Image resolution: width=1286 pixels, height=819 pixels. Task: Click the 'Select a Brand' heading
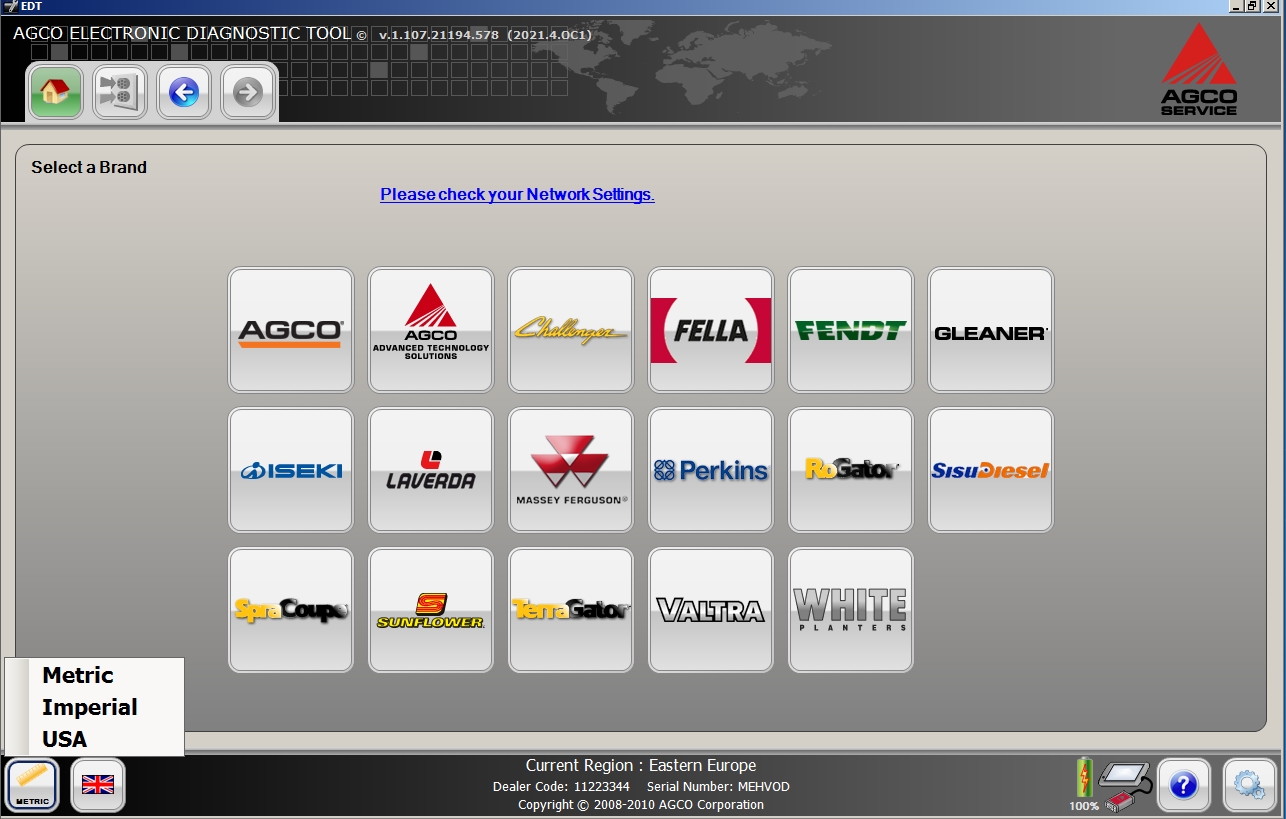pyautogui.click(x=89, y=167)
